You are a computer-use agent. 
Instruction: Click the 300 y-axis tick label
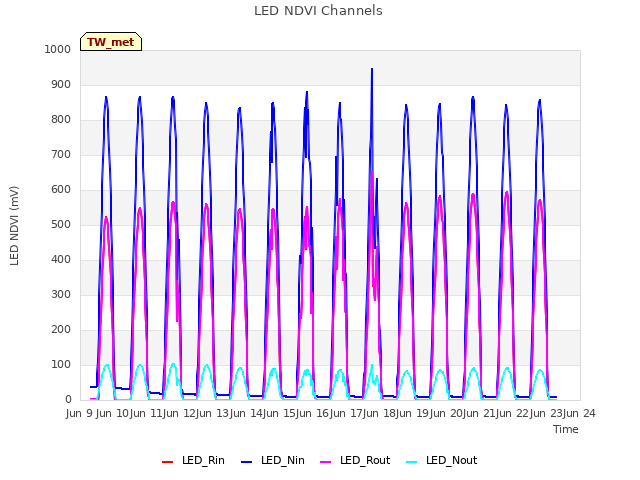(x=61, y=294)
